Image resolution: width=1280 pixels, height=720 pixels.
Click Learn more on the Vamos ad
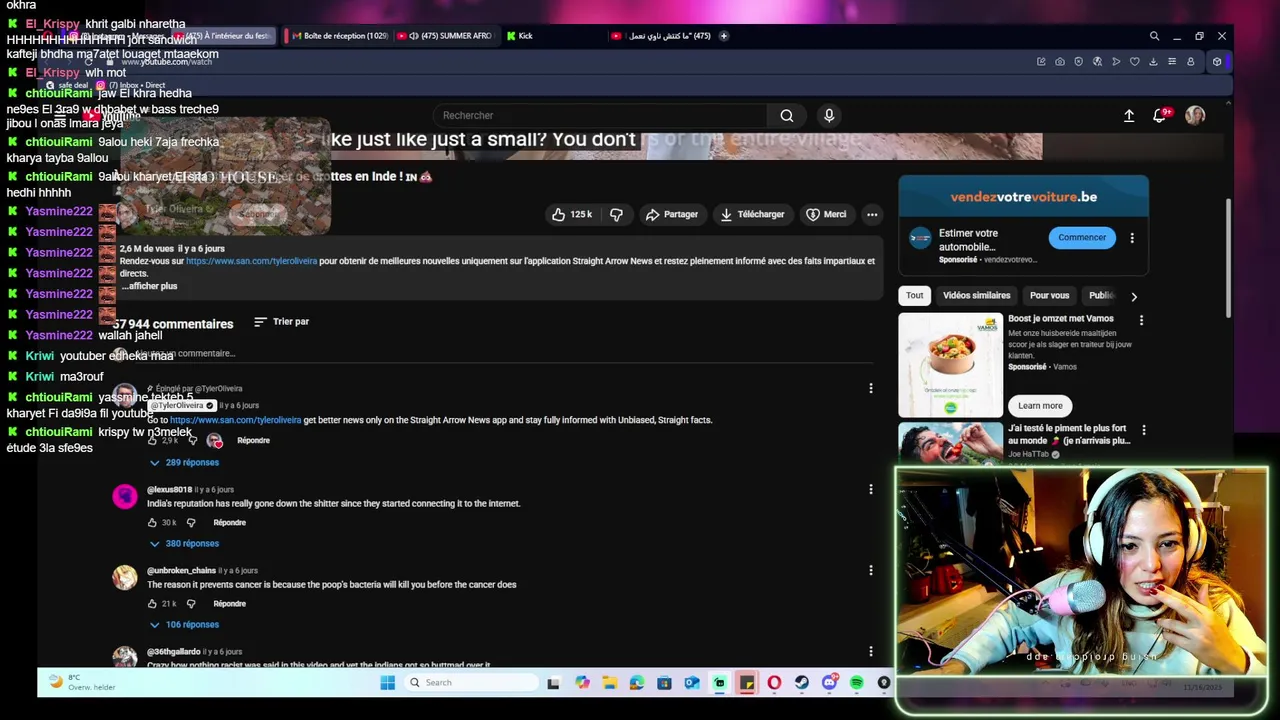click(x=1040, y=406)
